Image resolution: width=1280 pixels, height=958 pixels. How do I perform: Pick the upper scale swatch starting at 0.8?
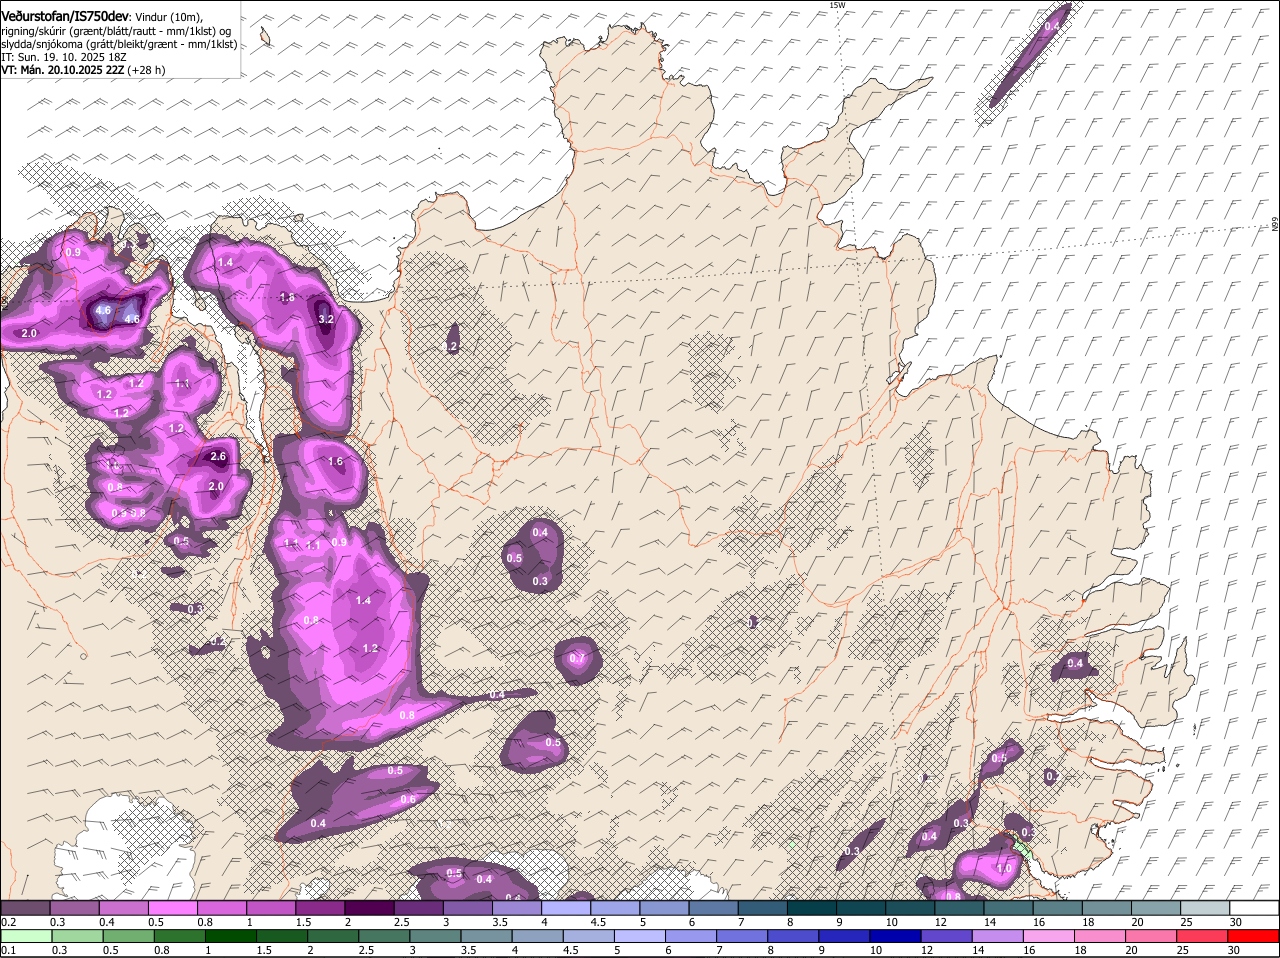pyautogui.click(x=222, y=908)
